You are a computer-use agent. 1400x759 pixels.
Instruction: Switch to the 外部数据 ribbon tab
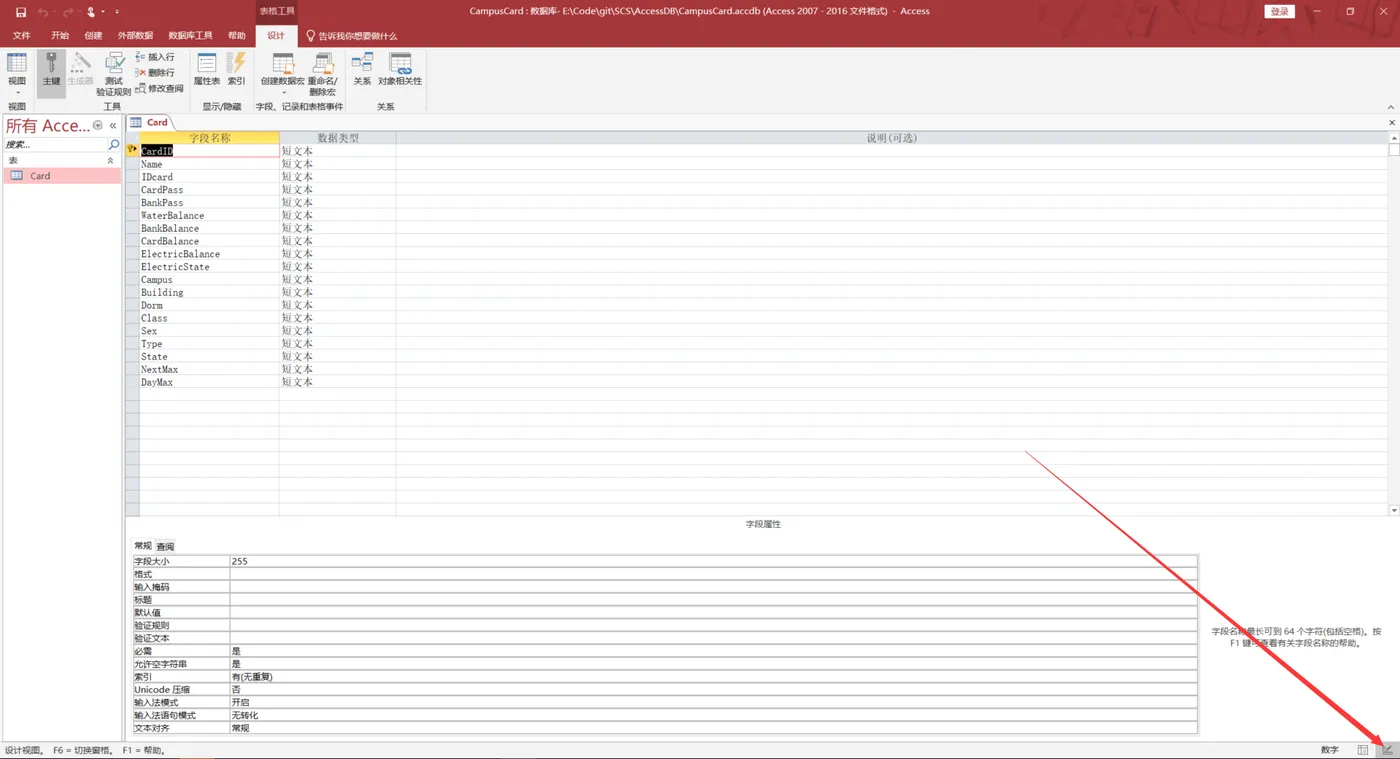(x=135, y=36)
